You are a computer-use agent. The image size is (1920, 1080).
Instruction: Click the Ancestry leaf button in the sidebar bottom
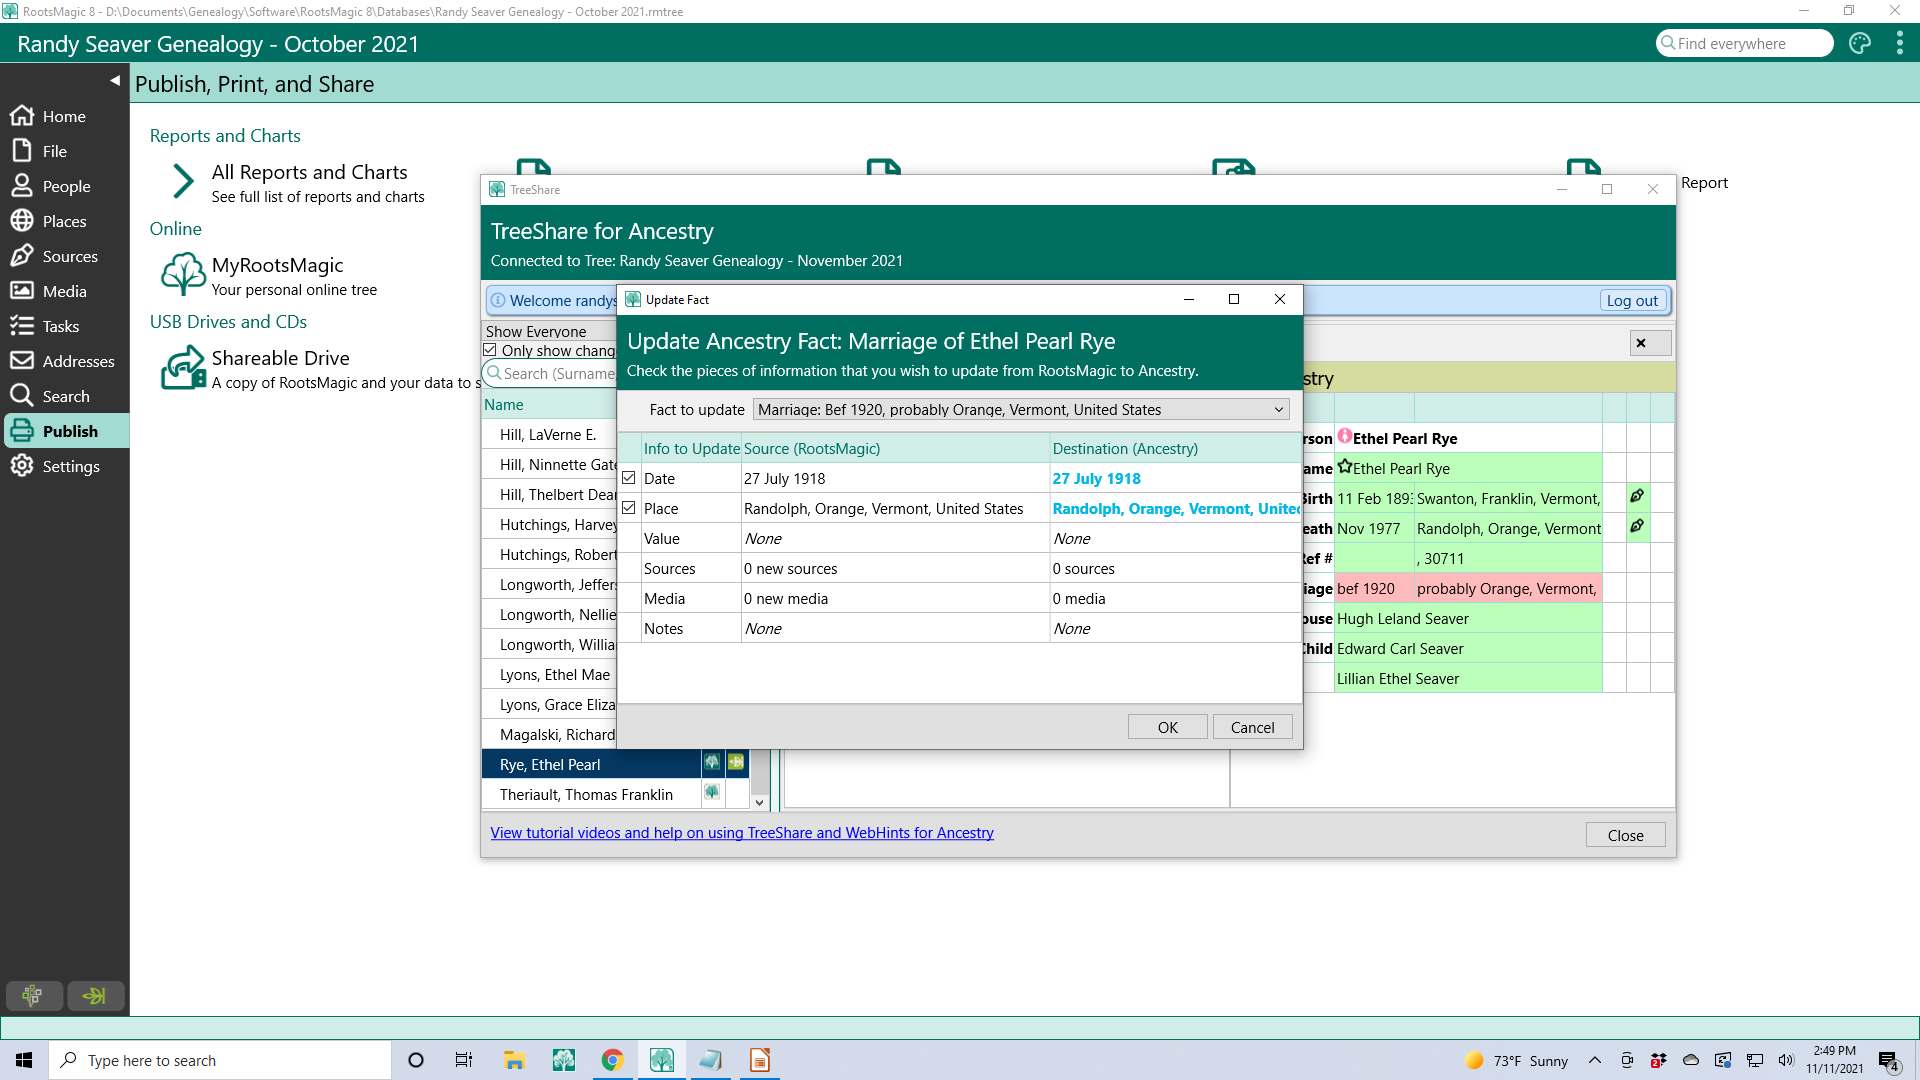click(95, 995)
